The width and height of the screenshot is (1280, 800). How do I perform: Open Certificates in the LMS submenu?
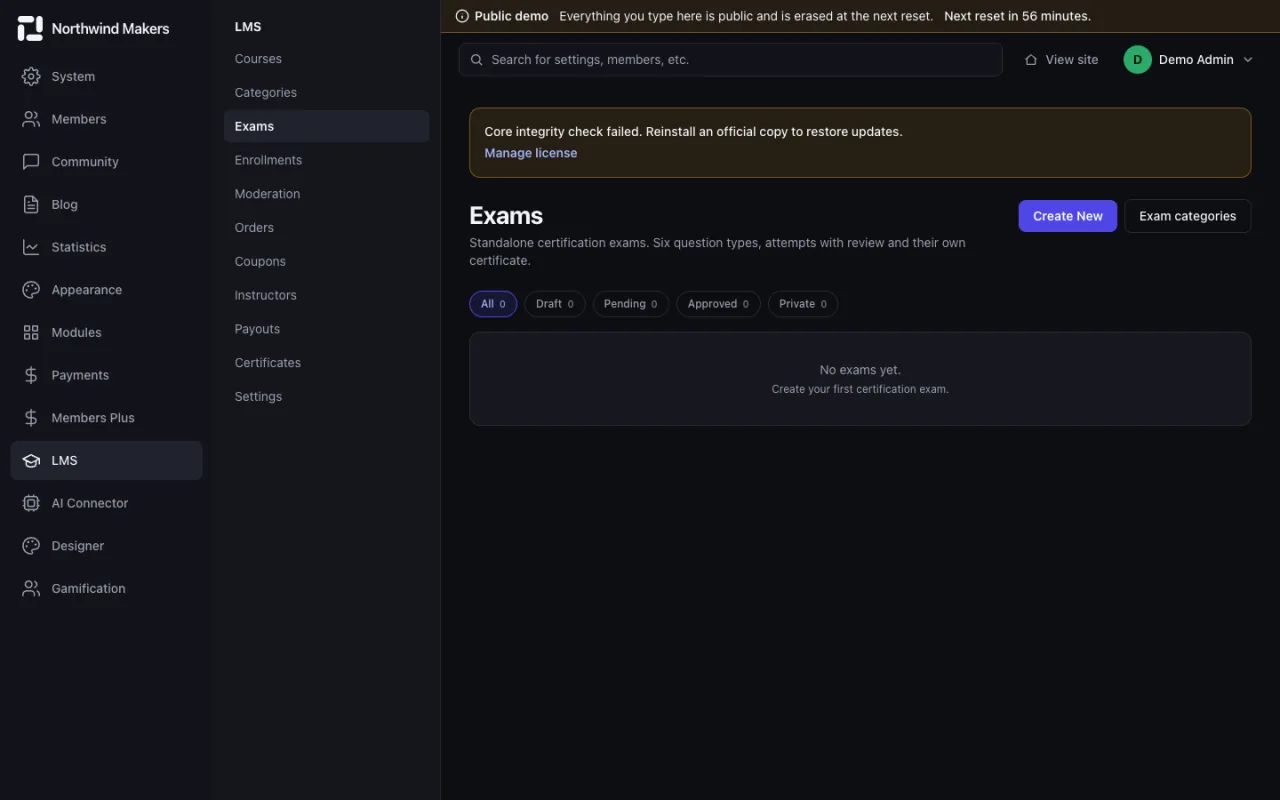pos(327,363)
